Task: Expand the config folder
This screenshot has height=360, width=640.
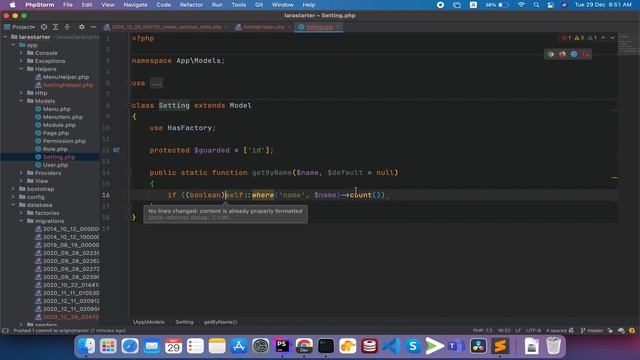Action: (13, 197)
